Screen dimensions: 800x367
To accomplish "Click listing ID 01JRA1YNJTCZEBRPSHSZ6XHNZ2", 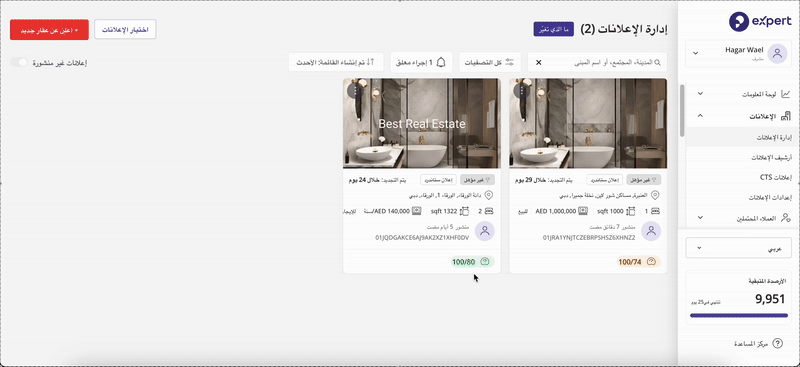I will click(589, 238).
